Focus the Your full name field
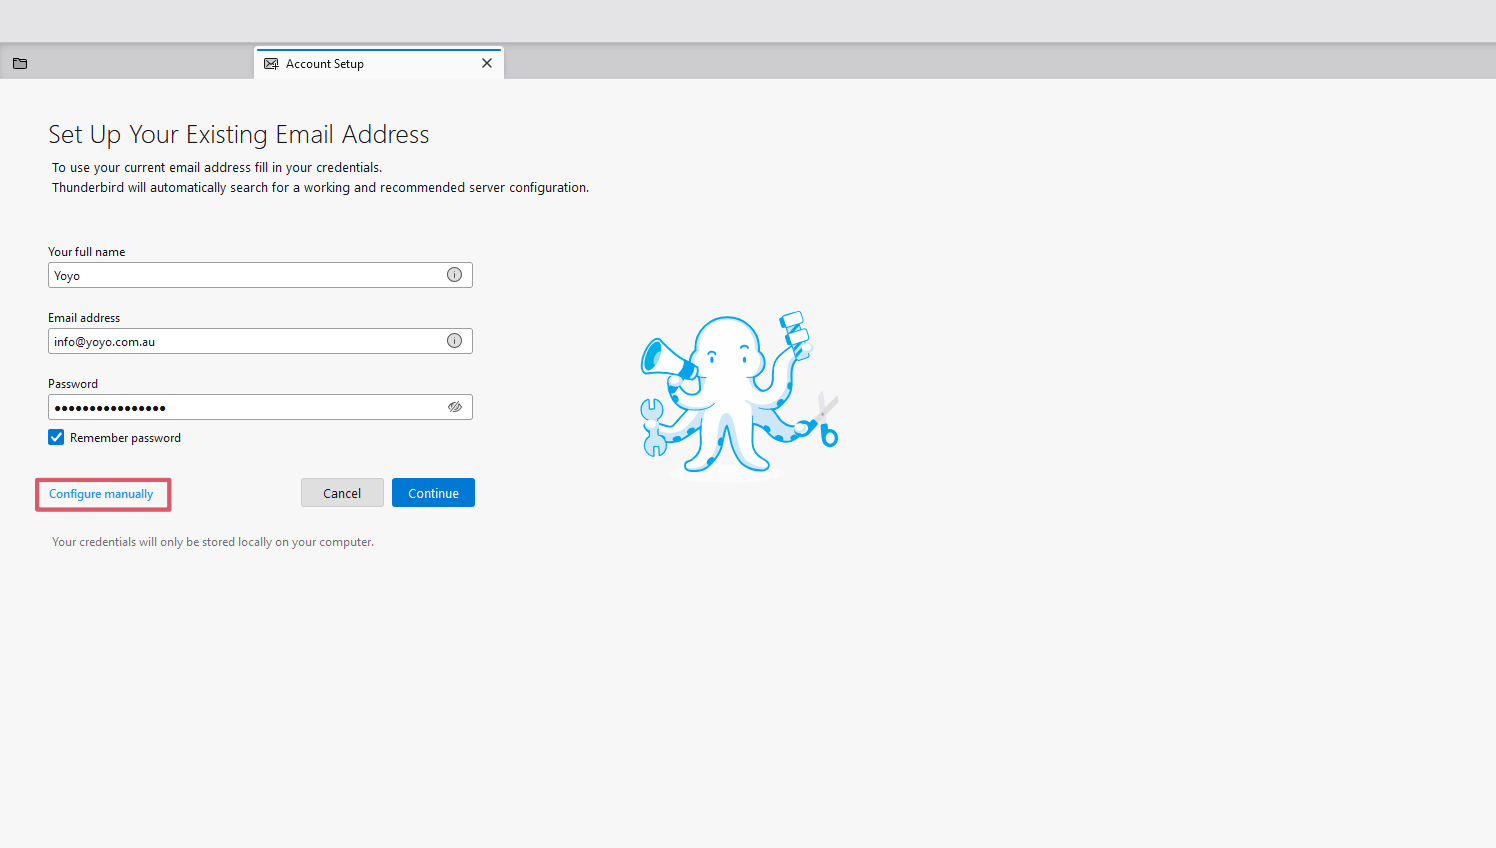This screenshot has width=1496, height=848. click(260, 275)
